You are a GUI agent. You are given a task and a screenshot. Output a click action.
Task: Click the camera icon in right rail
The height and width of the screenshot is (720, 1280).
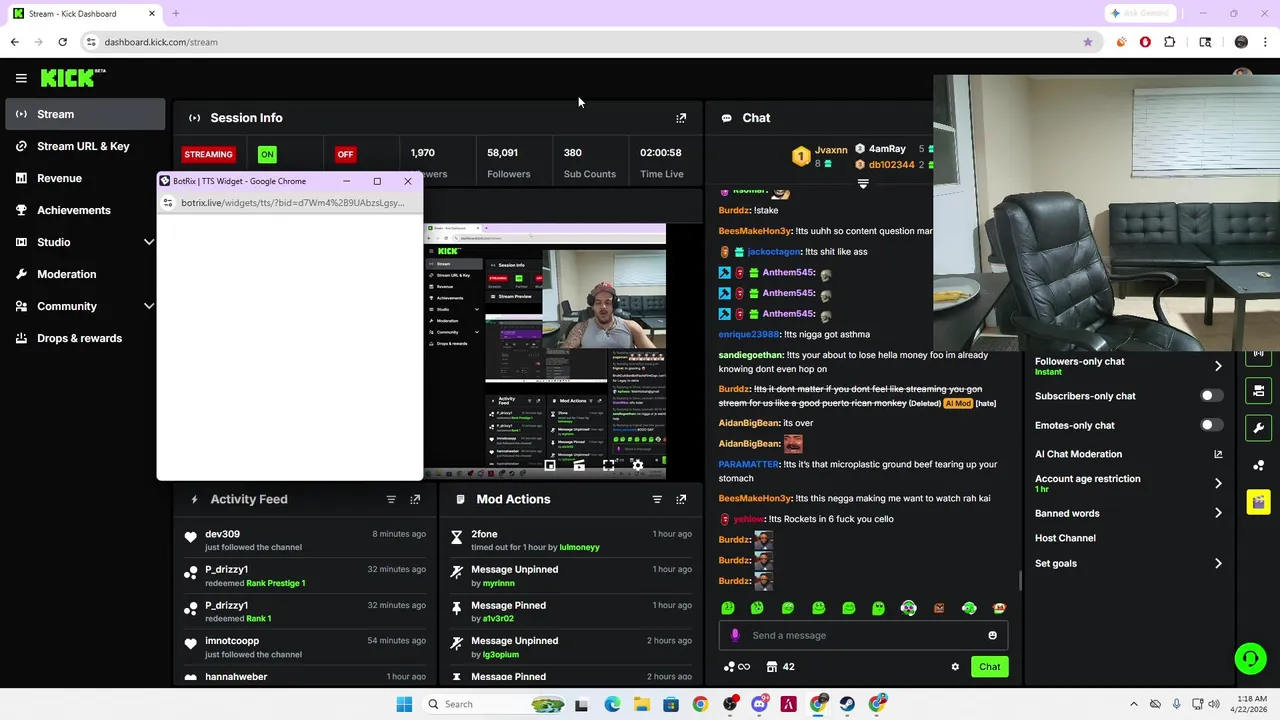1258,390
